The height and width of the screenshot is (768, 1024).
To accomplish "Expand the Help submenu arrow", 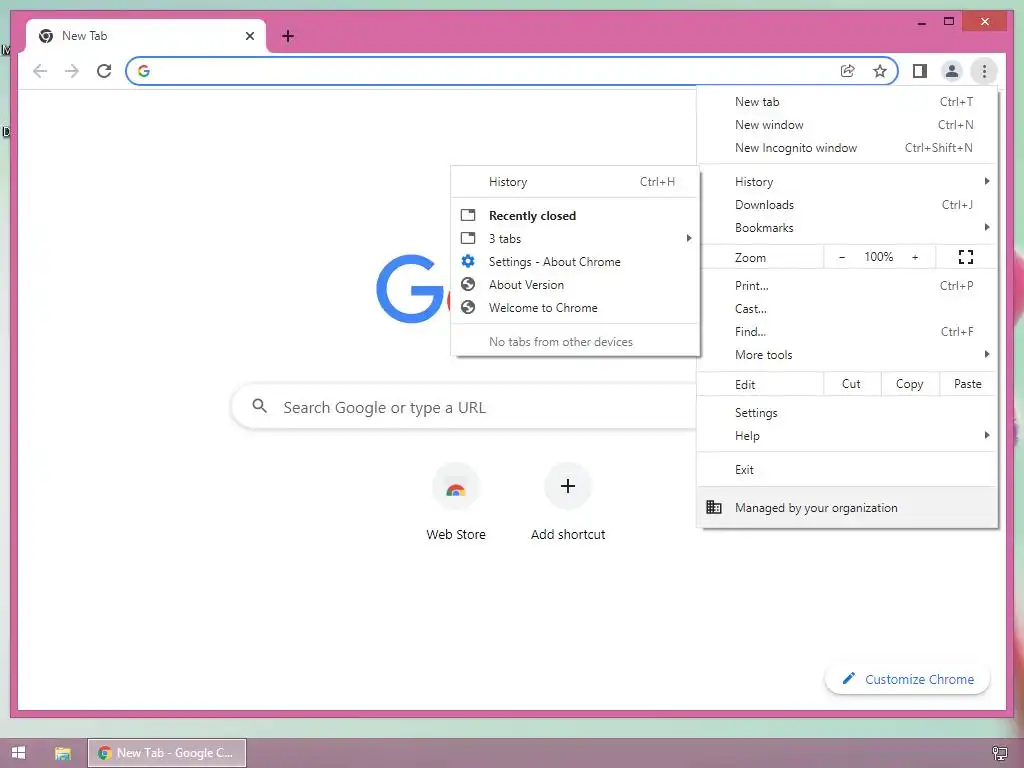I will (x=987, y=435).
